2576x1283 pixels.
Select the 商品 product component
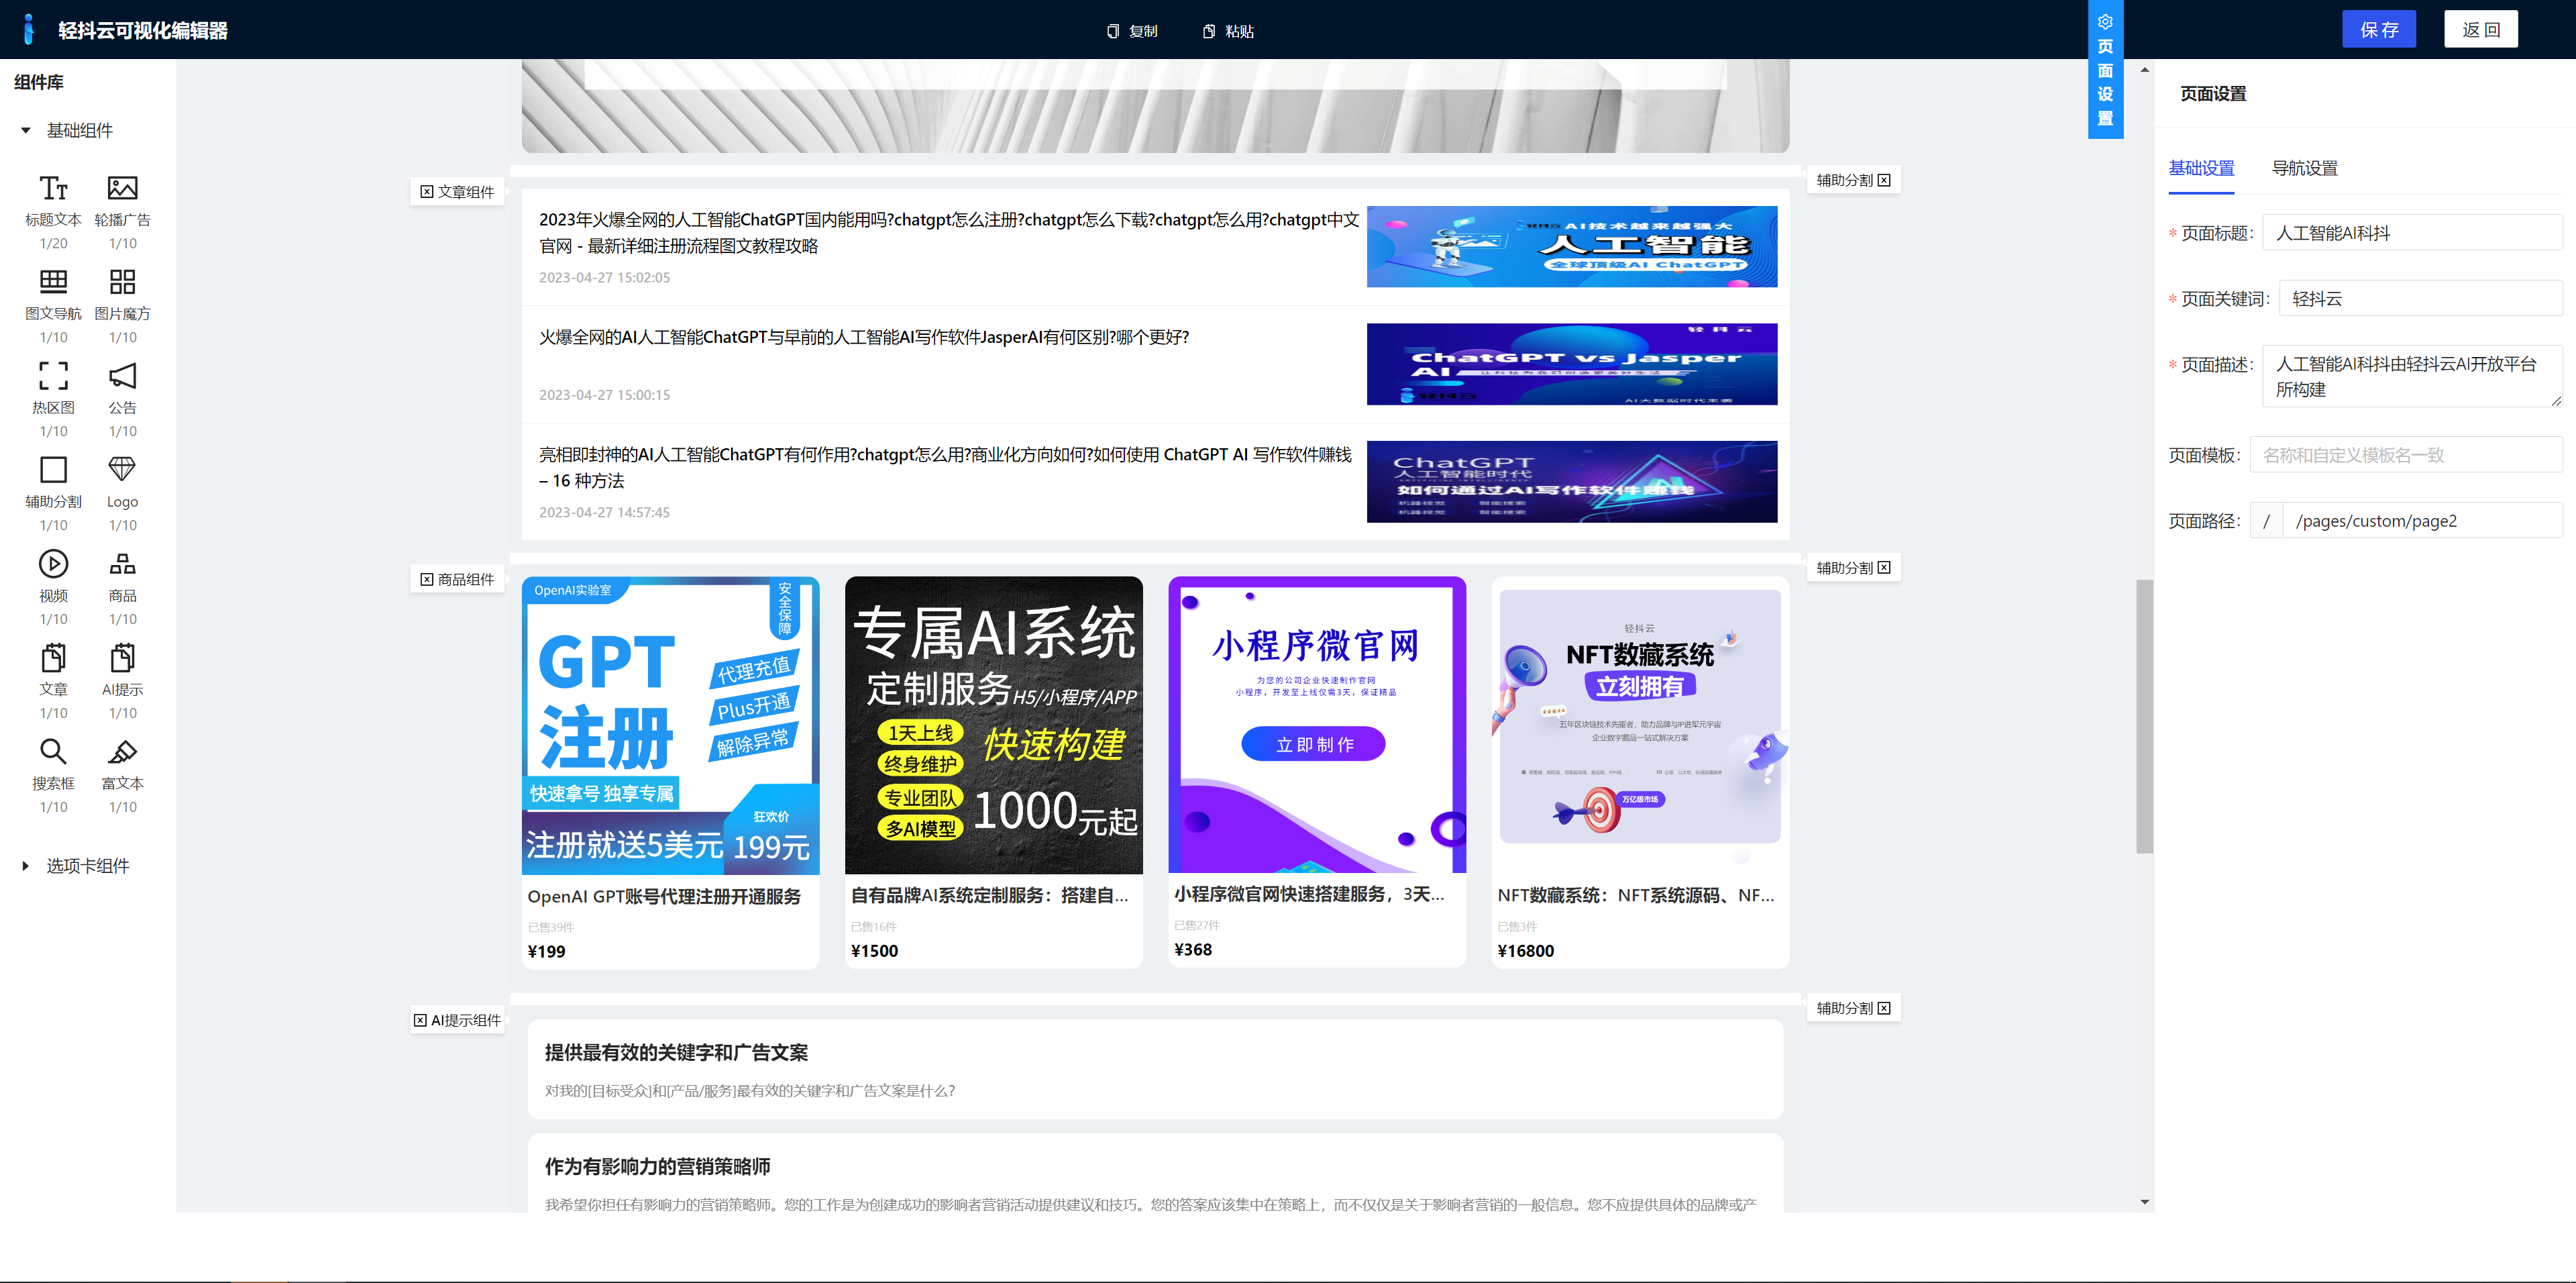coord(122,587)
